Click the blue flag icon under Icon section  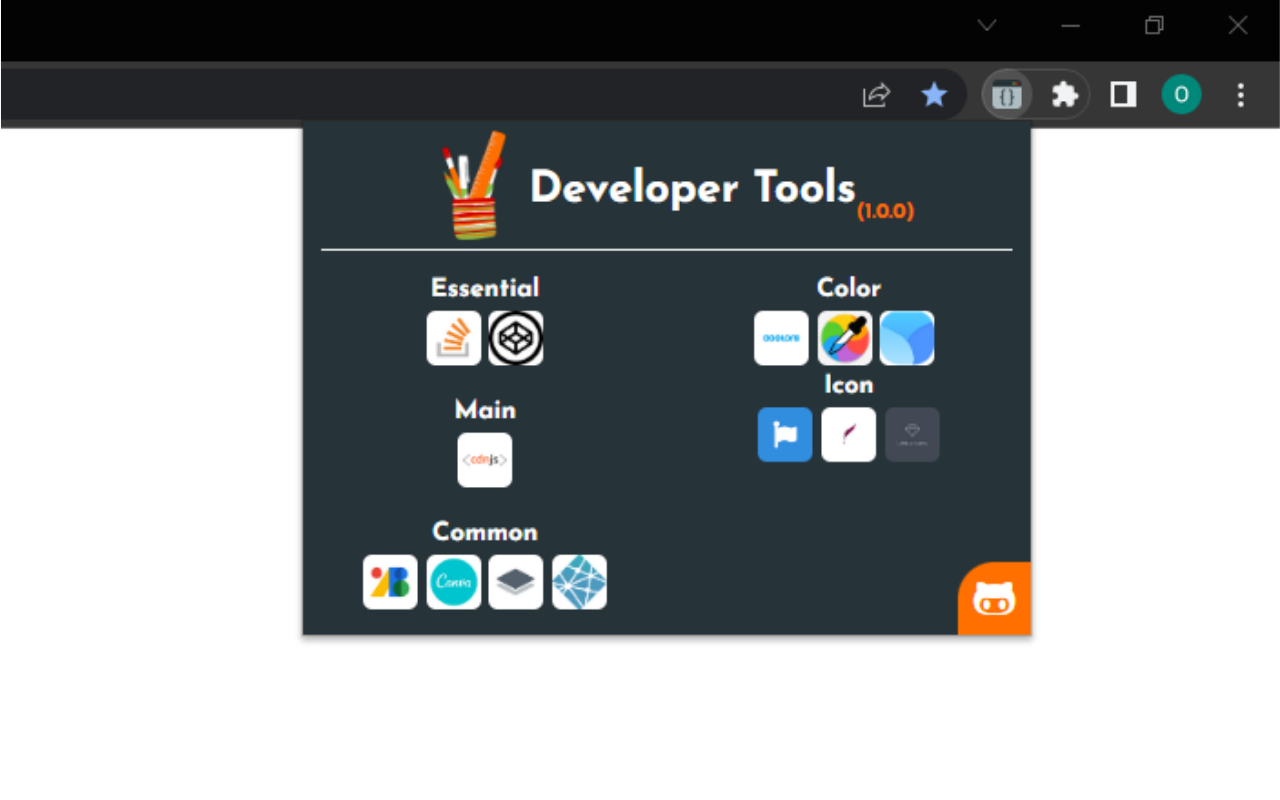(x=784, y=434)
